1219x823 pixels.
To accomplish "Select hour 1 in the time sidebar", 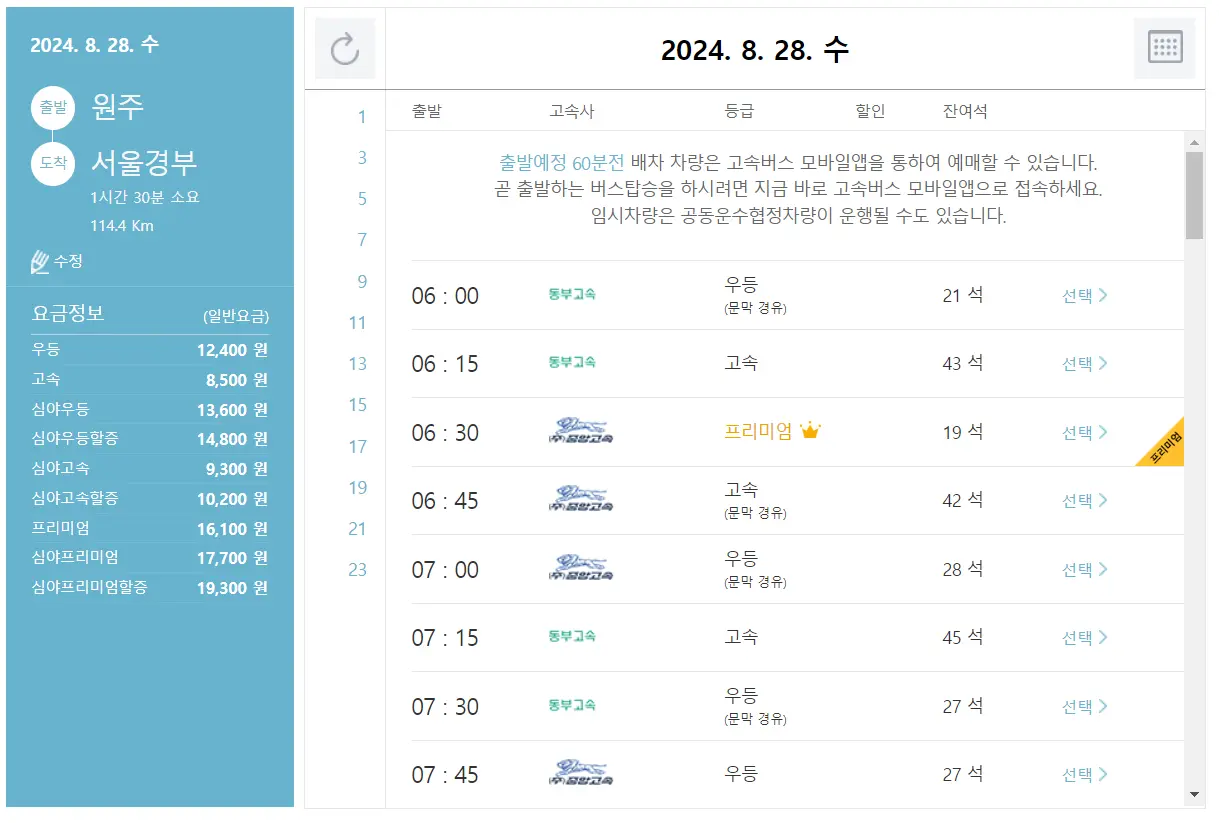I will click(361, 116).
